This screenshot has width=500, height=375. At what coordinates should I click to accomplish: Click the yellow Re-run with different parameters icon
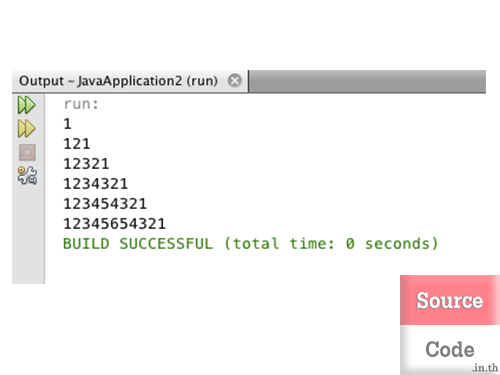point(26,129)
